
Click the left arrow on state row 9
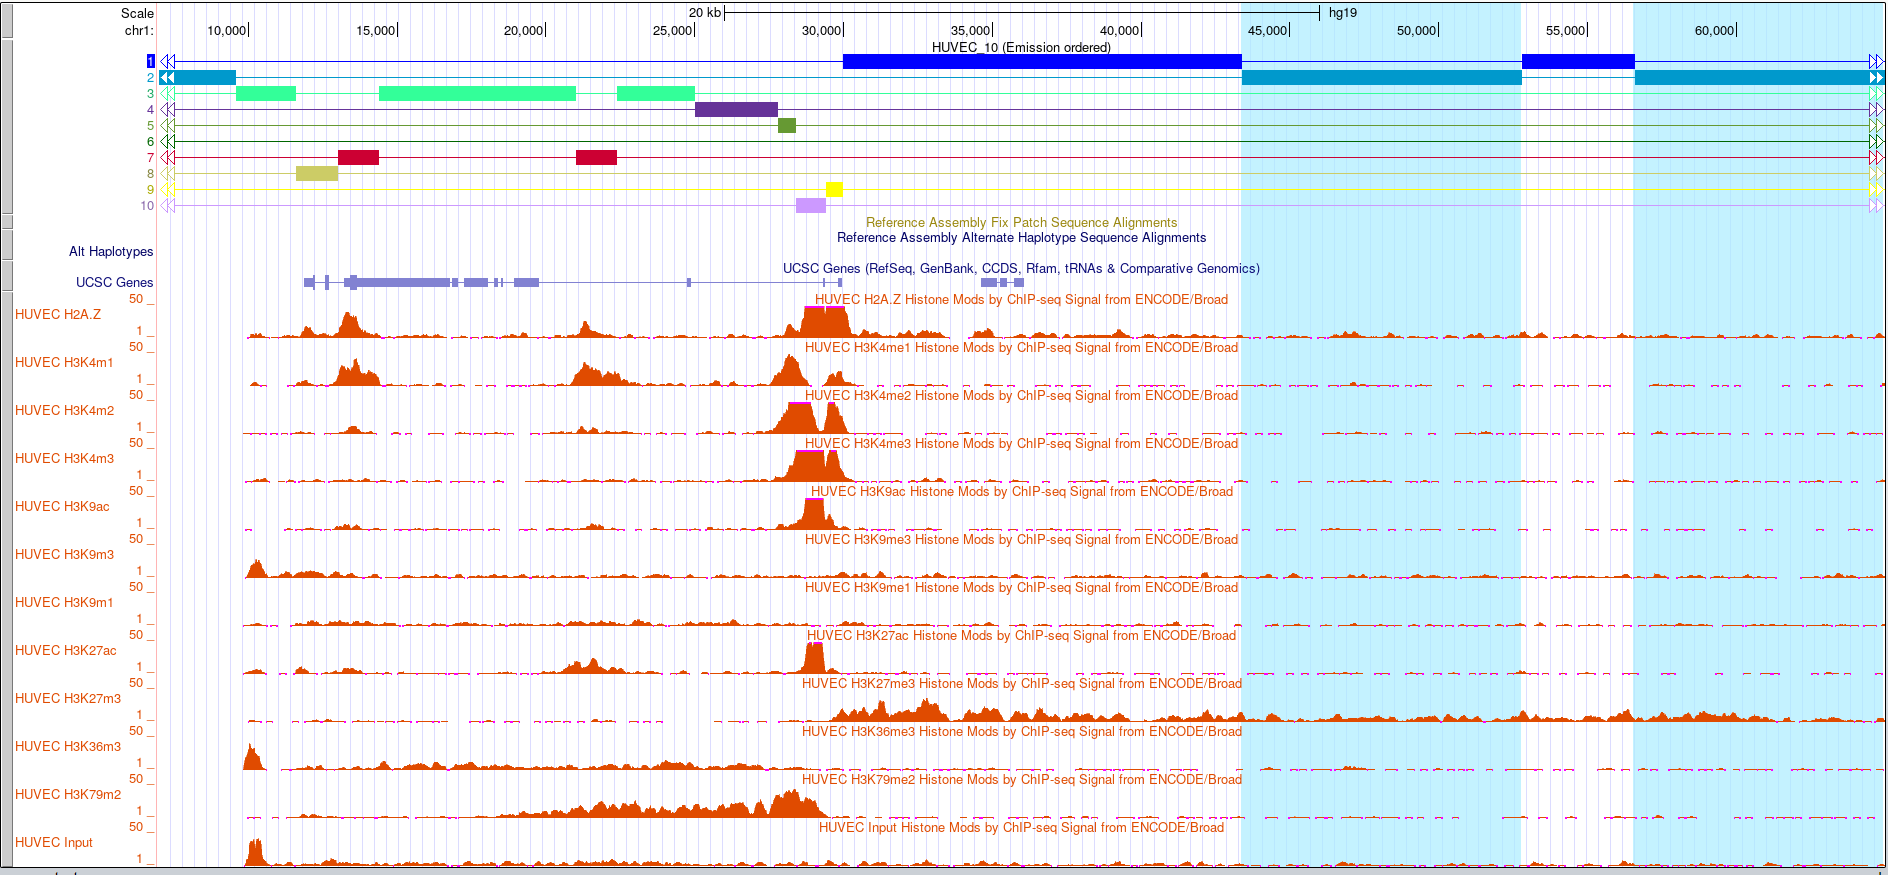tap(168, 190)
